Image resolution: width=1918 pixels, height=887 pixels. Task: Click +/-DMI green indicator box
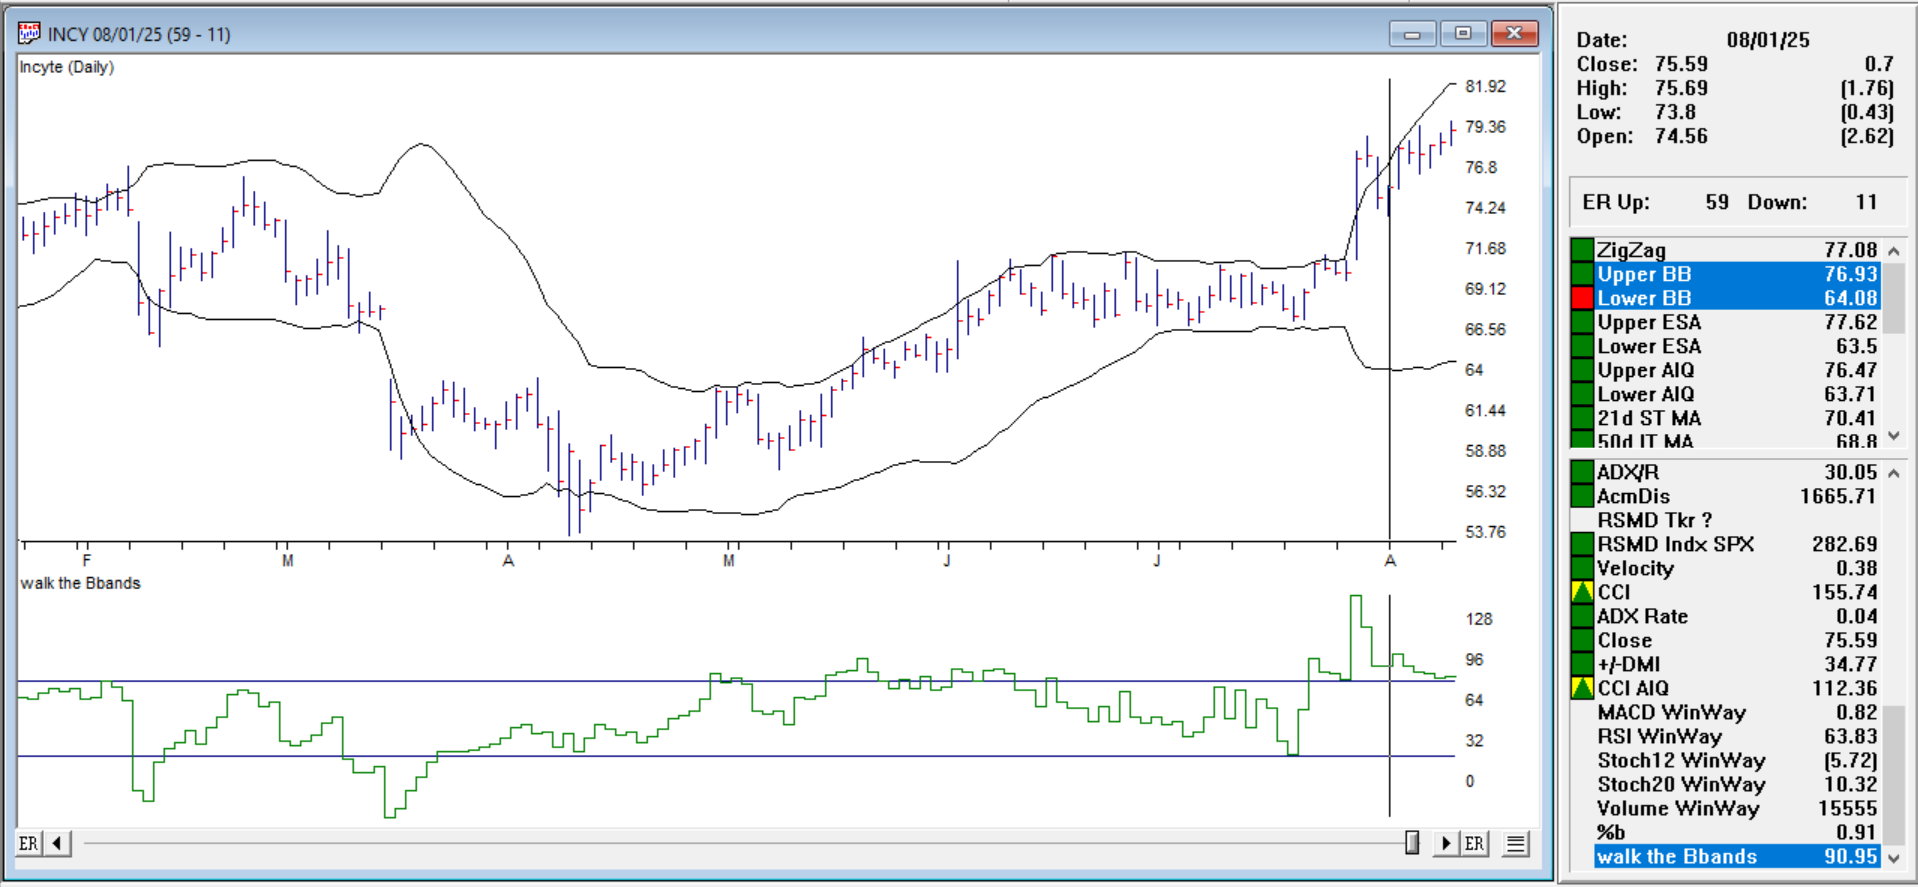(1582, 664)
